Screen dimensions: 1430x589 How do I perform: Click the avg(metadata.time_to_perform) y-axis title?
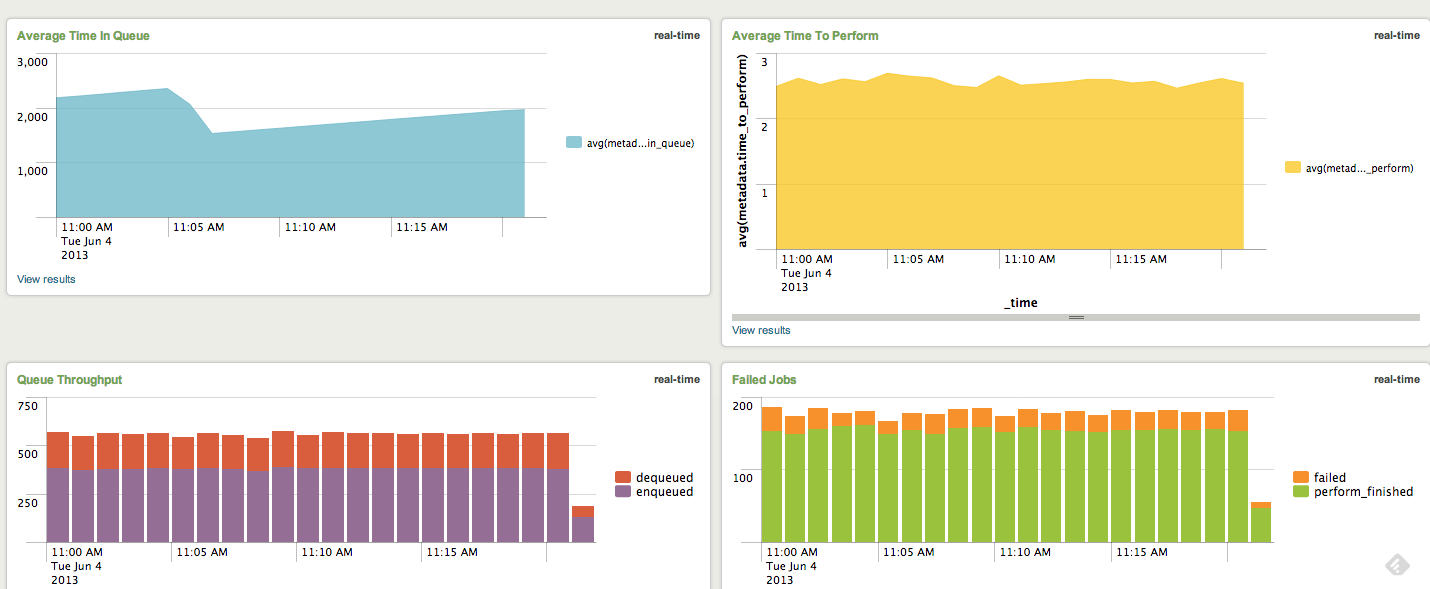click(x=743, y=152)
